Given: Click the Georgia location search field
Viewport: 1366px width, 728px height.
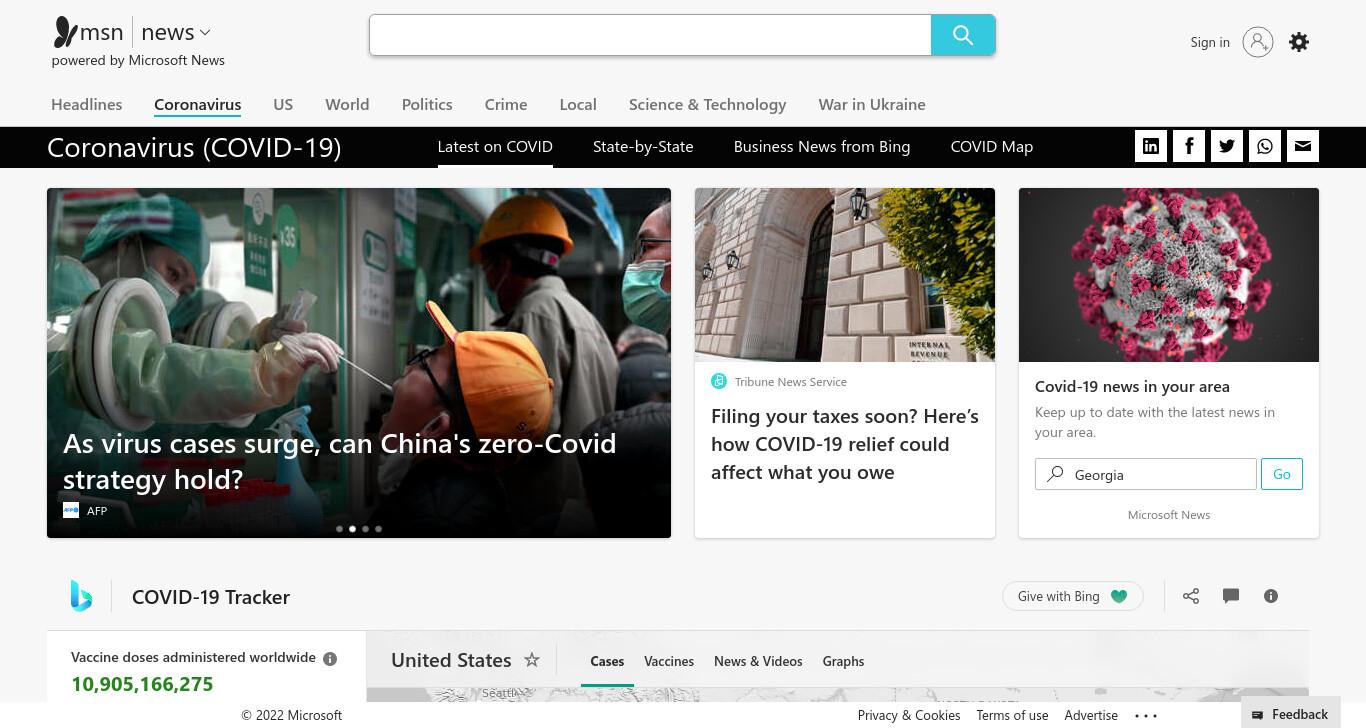Looking at the screenshot, I should [1146, 474].
